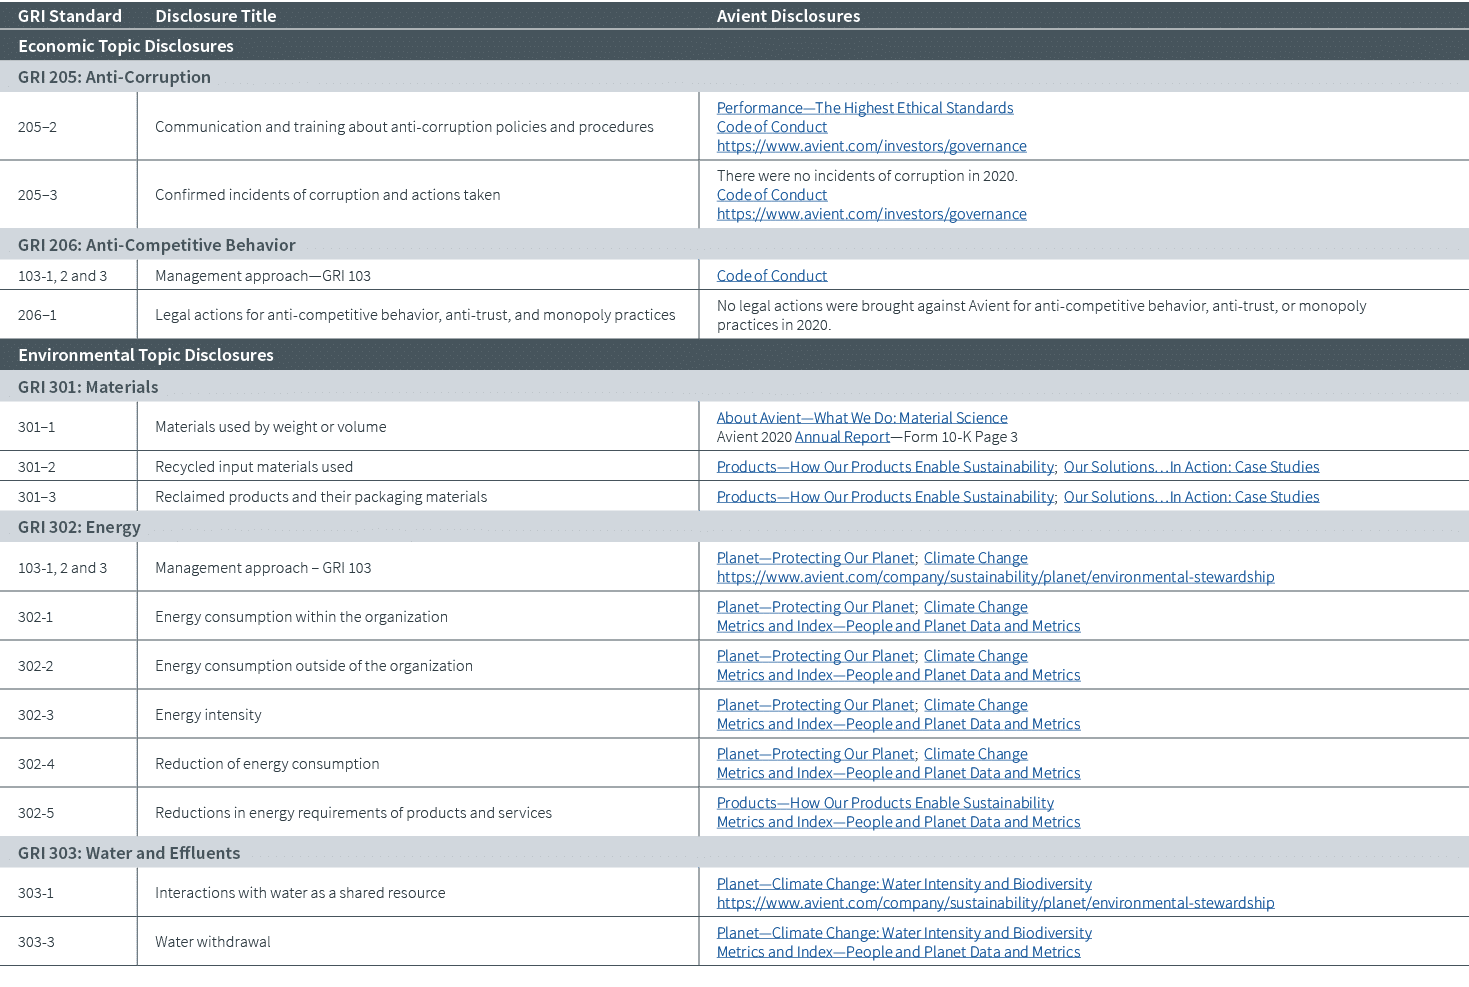Open Products sustainability link in 301-2 row
The height and width of the screenshot is (987, 1469).
pos(884,467)
